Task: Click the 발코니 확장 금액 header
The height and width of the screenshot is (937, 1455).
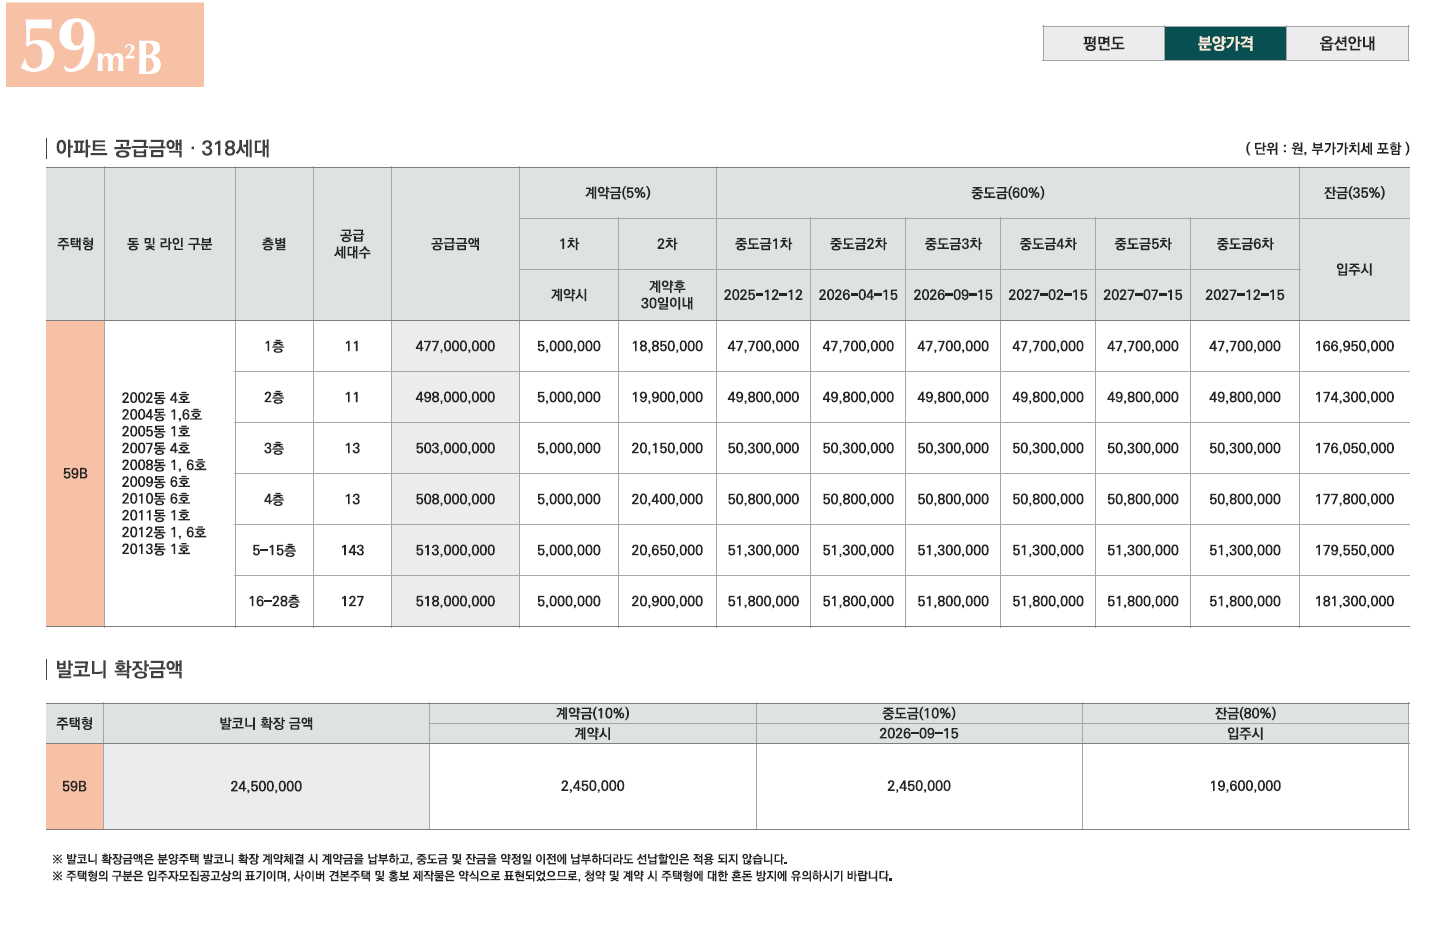Action: point(266,723)
